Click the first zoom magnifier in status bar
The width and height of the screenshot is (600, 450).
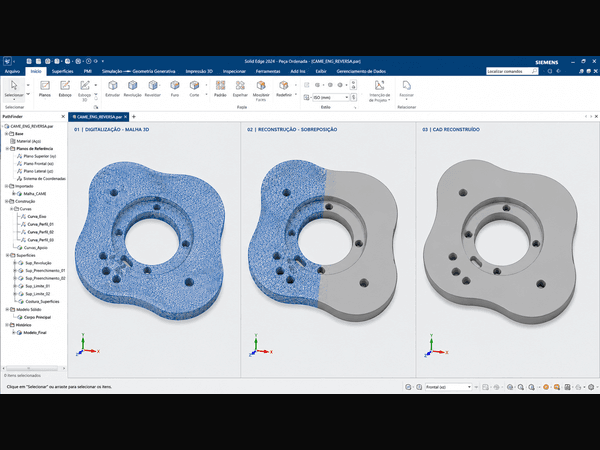(x=510, y=387)
